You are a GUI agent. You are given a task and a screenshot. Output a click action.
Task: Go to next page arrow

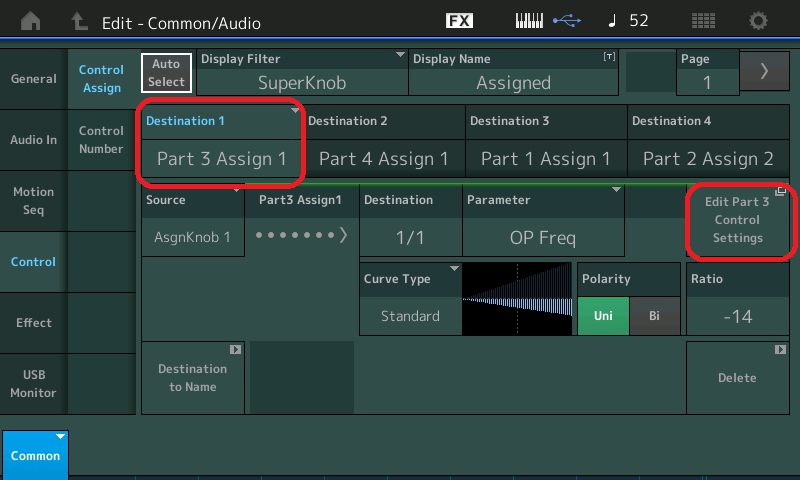tap(764, 71)
